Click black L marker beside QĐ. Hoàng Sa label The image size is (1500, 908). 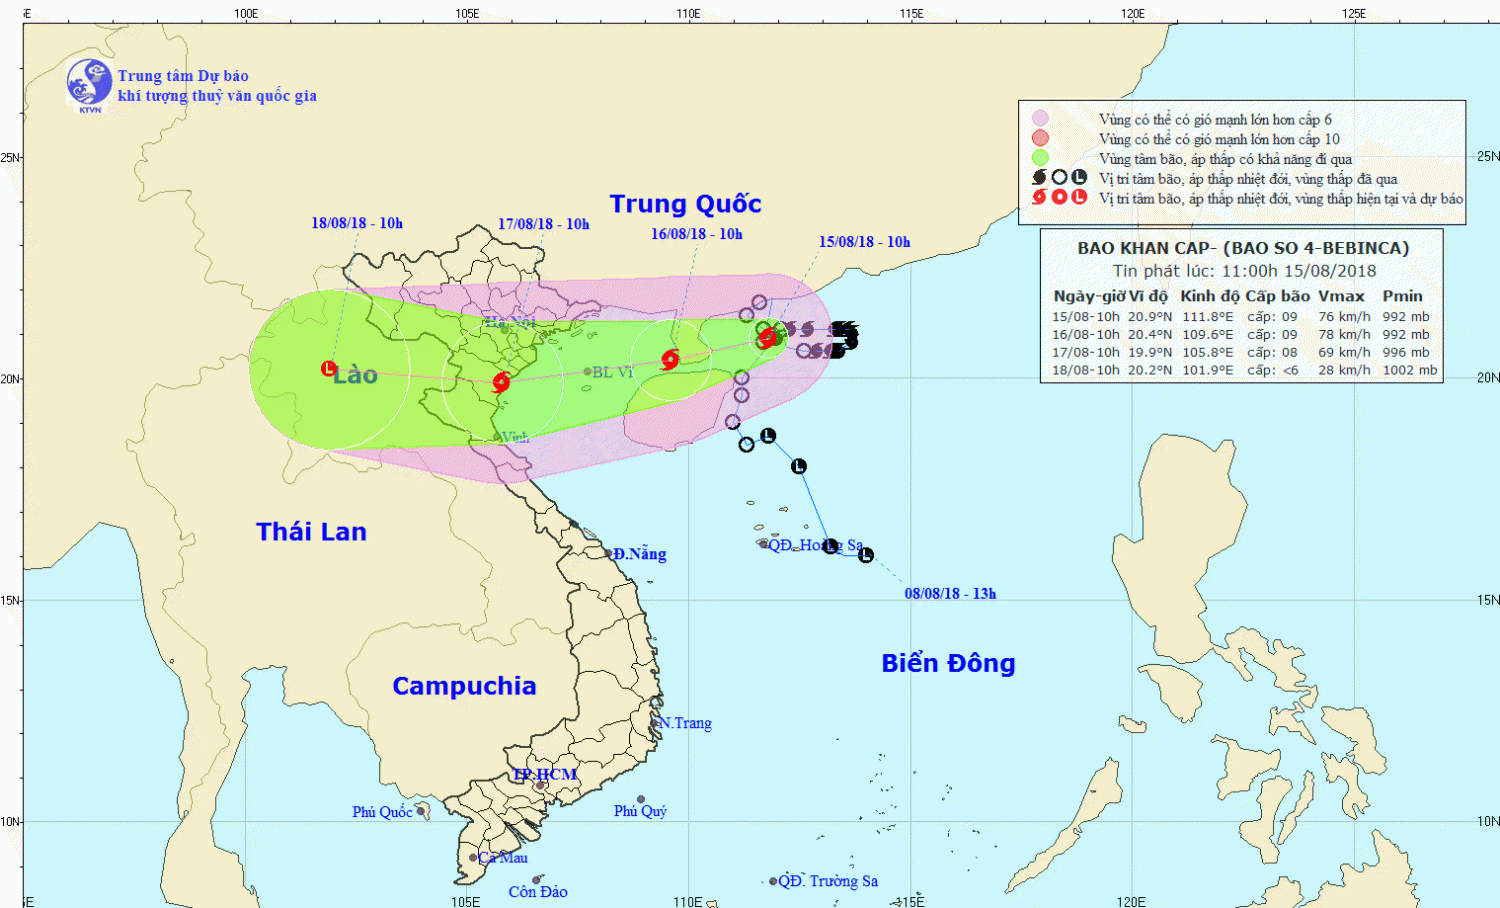(x=830, y=546)
